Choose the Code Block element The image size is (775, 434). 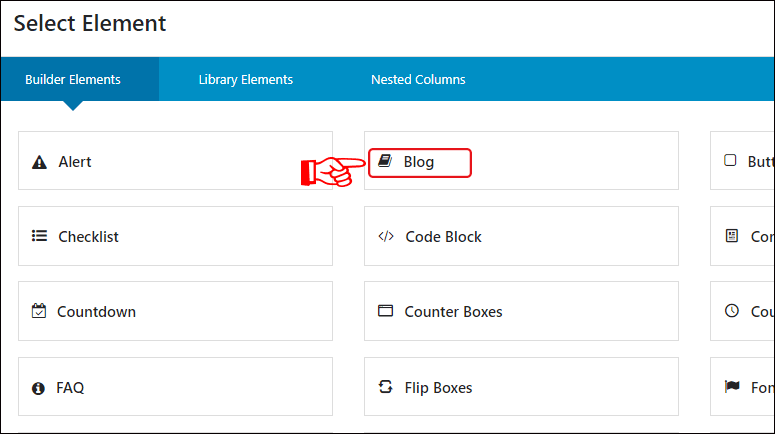(x=521, y=236)
